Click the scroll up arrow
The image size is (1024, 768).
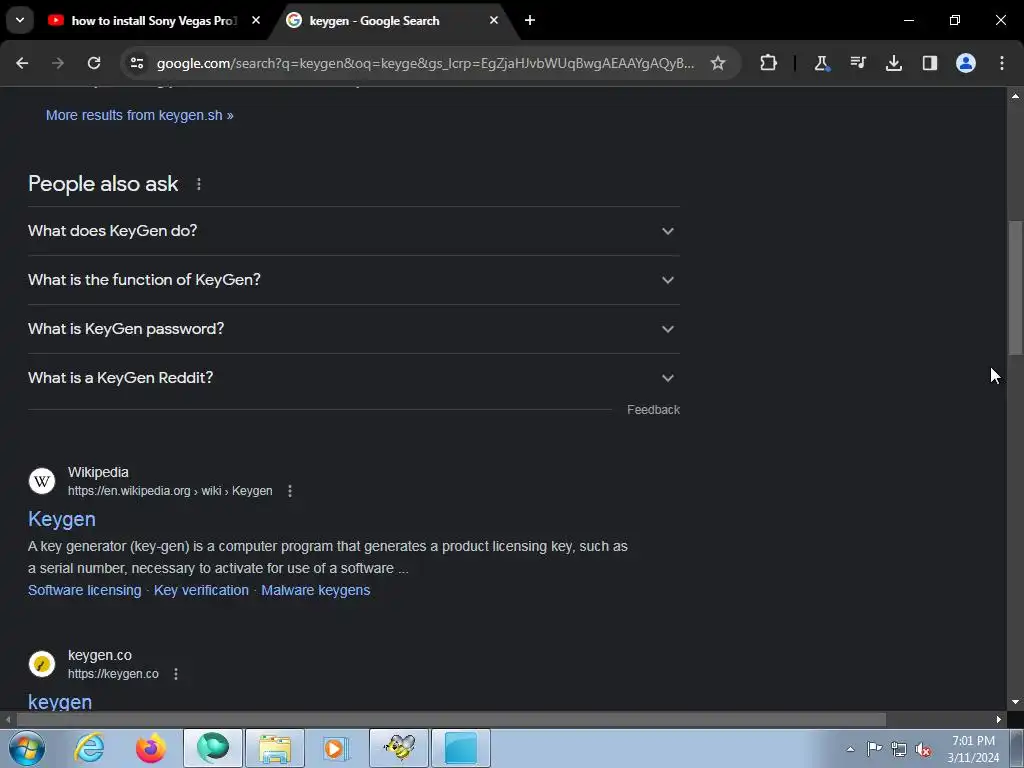[x=1015, y=96]
